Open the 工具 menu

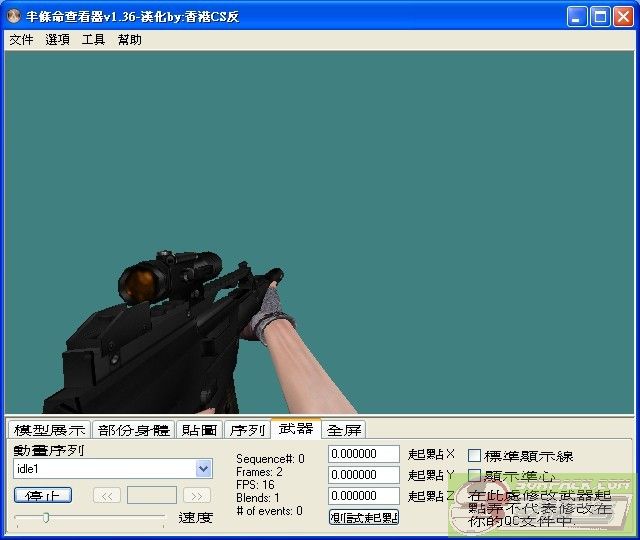coord(93,40)
